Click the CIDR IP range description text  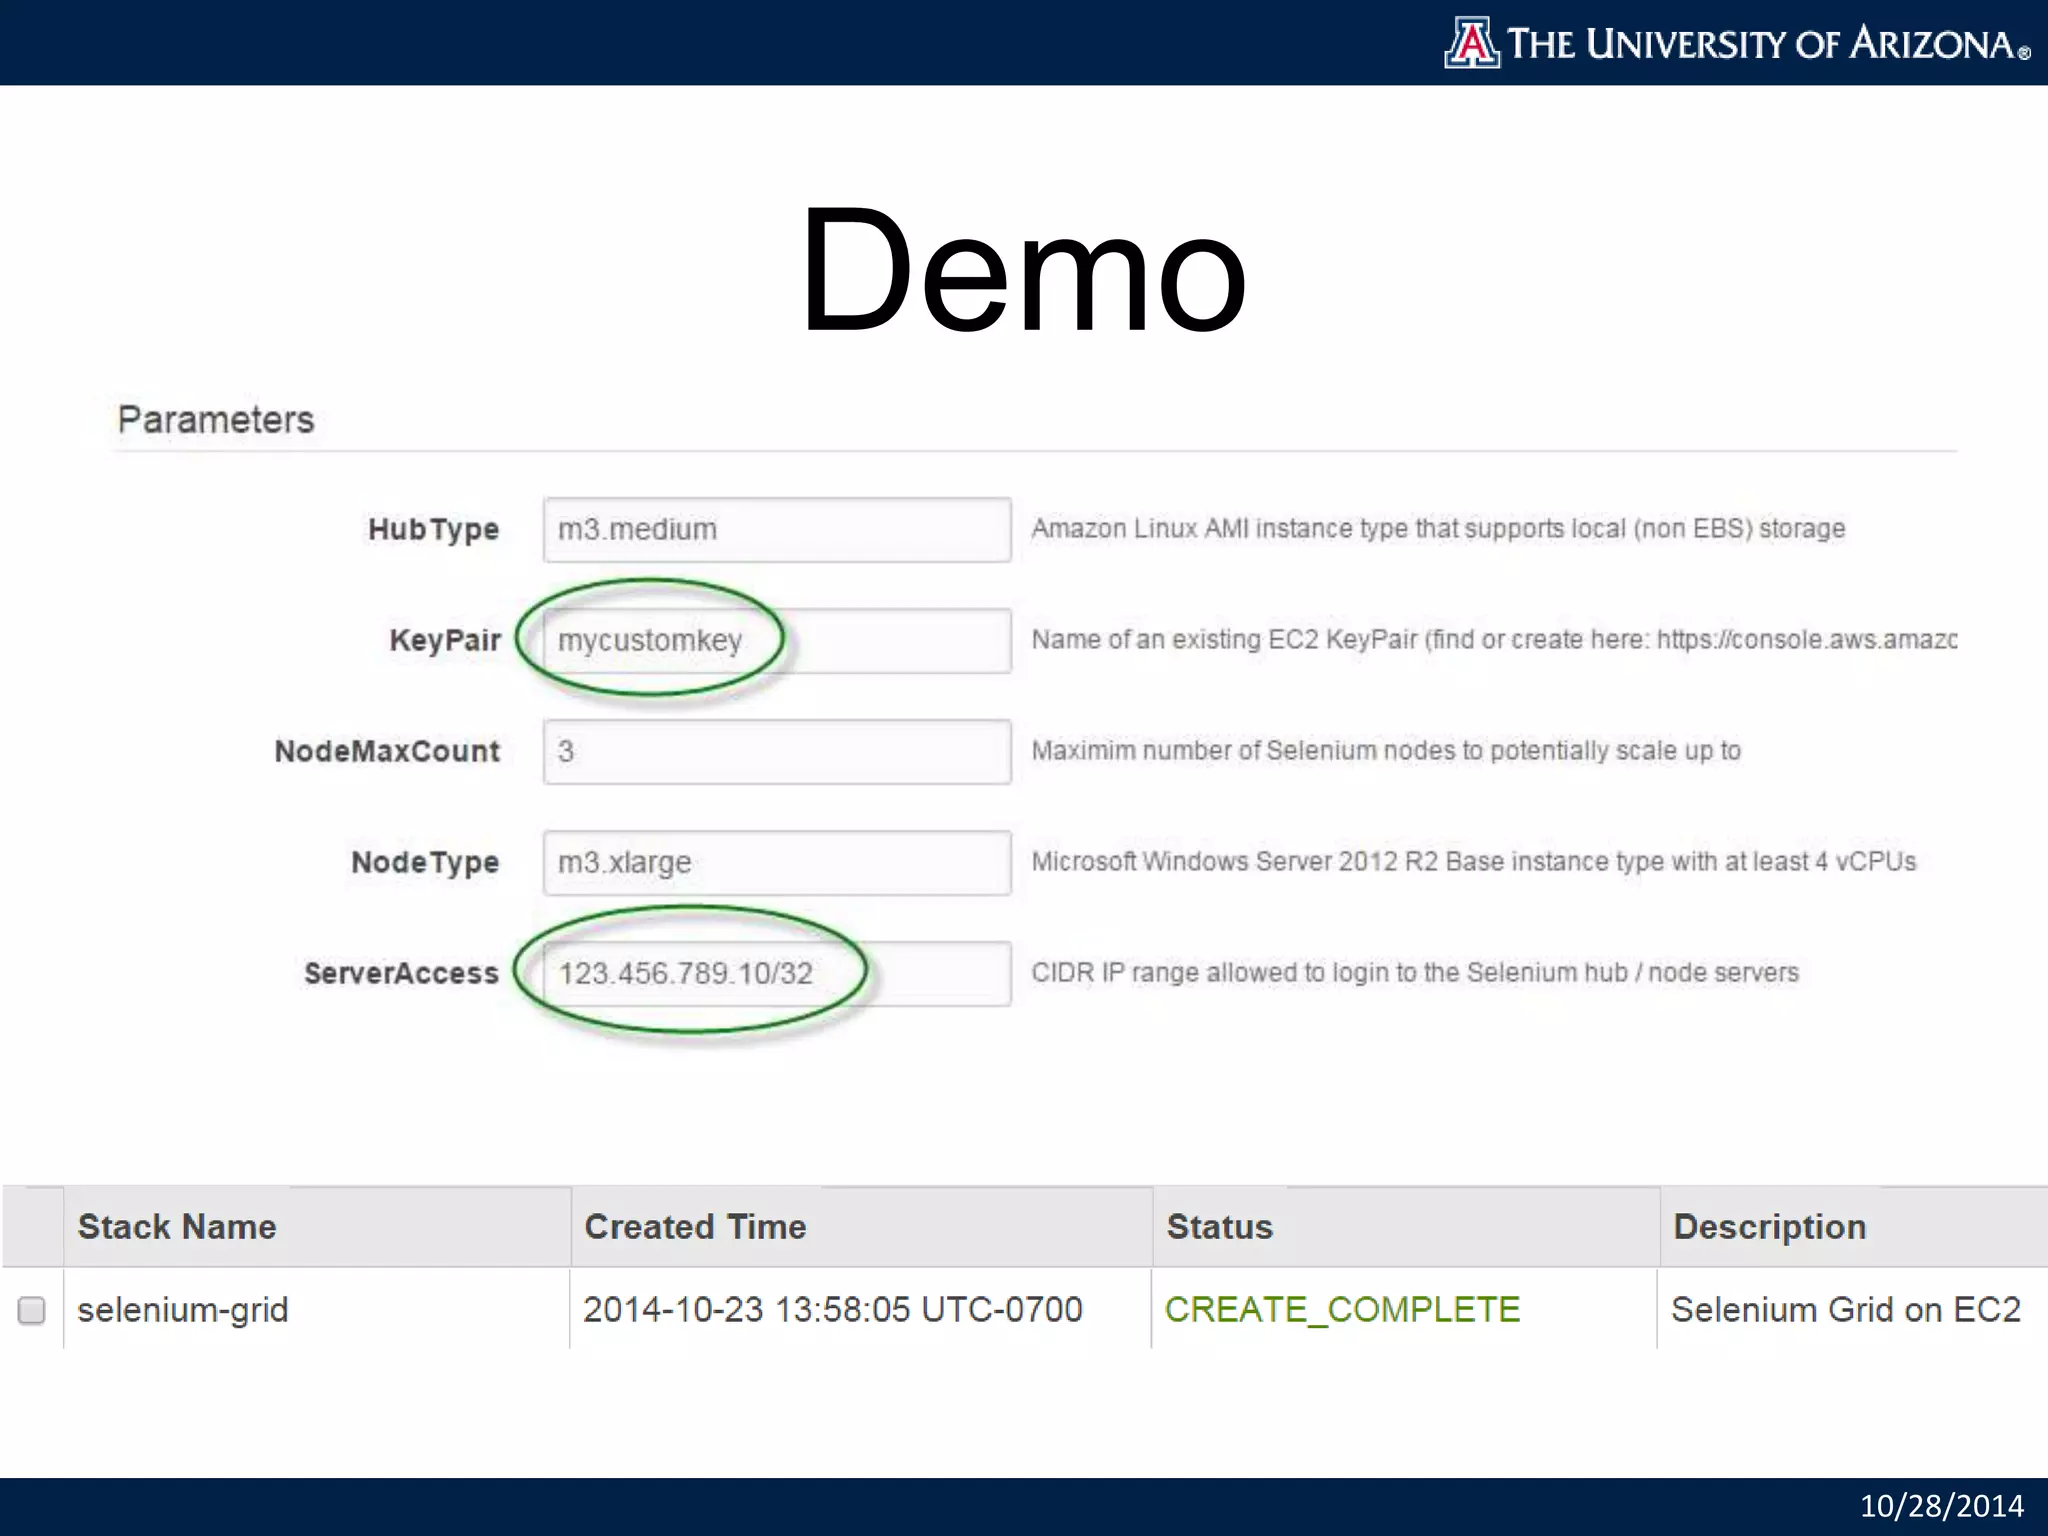(1415, 973)
